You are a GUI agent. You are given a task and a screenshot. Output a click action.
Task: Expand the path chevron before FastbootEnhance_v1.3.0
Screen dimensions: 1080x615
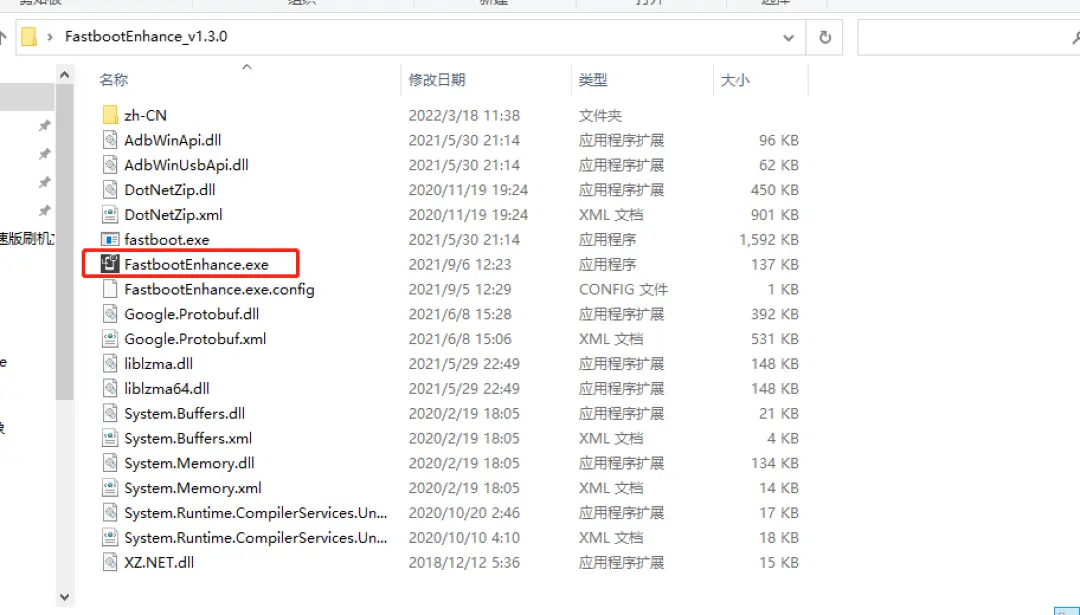coord(50,37)
